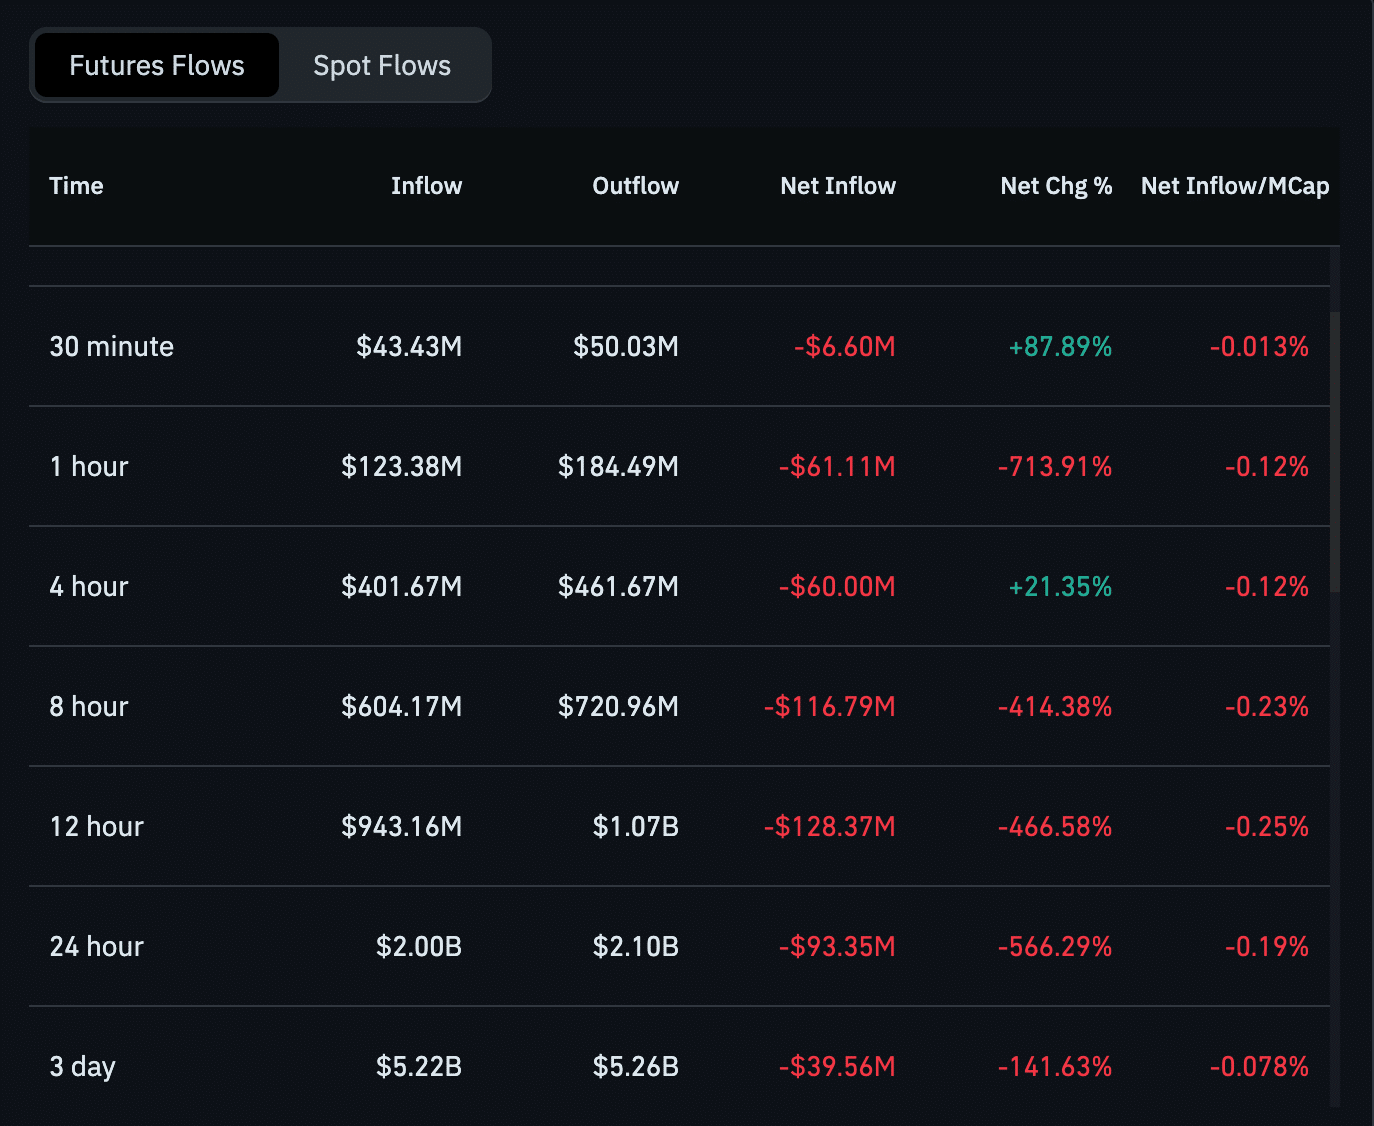
Task: Click the Time column header
Action: [76, 185]
